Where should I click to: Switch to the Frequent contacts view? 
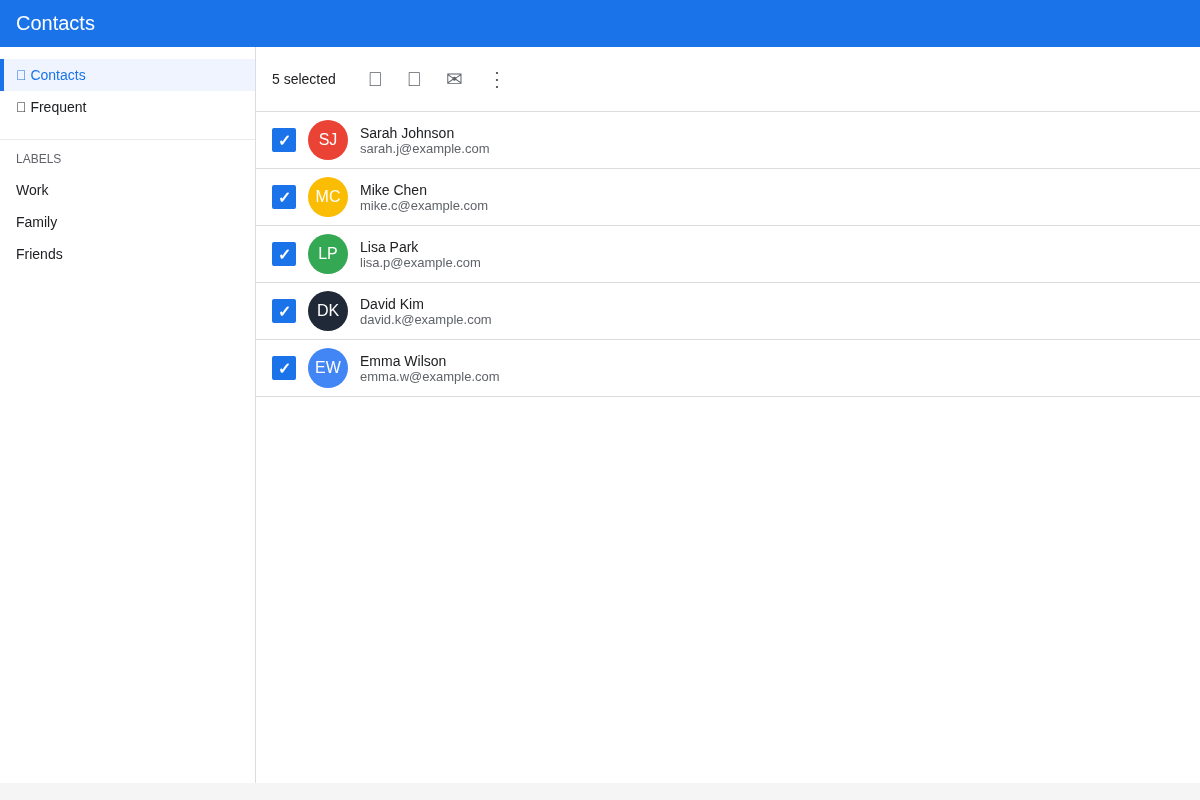(x=59, y=106)
